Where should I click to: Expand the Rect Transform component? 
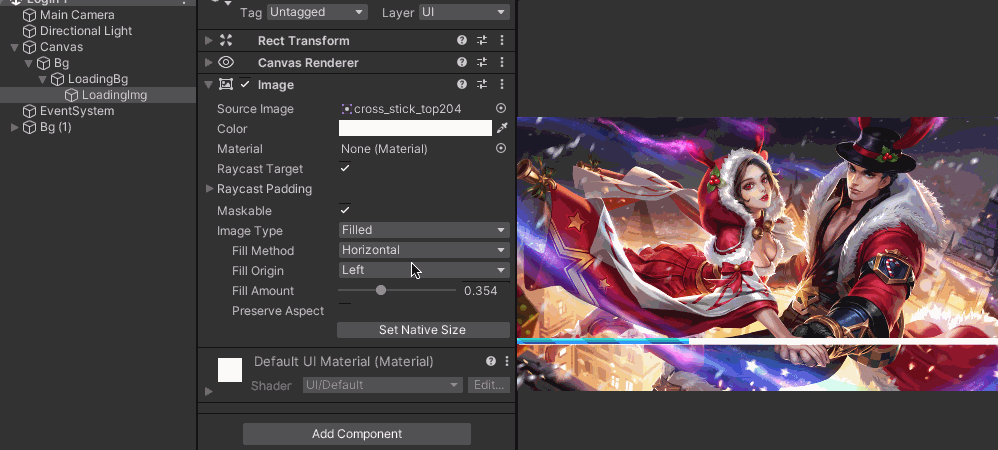208,40
